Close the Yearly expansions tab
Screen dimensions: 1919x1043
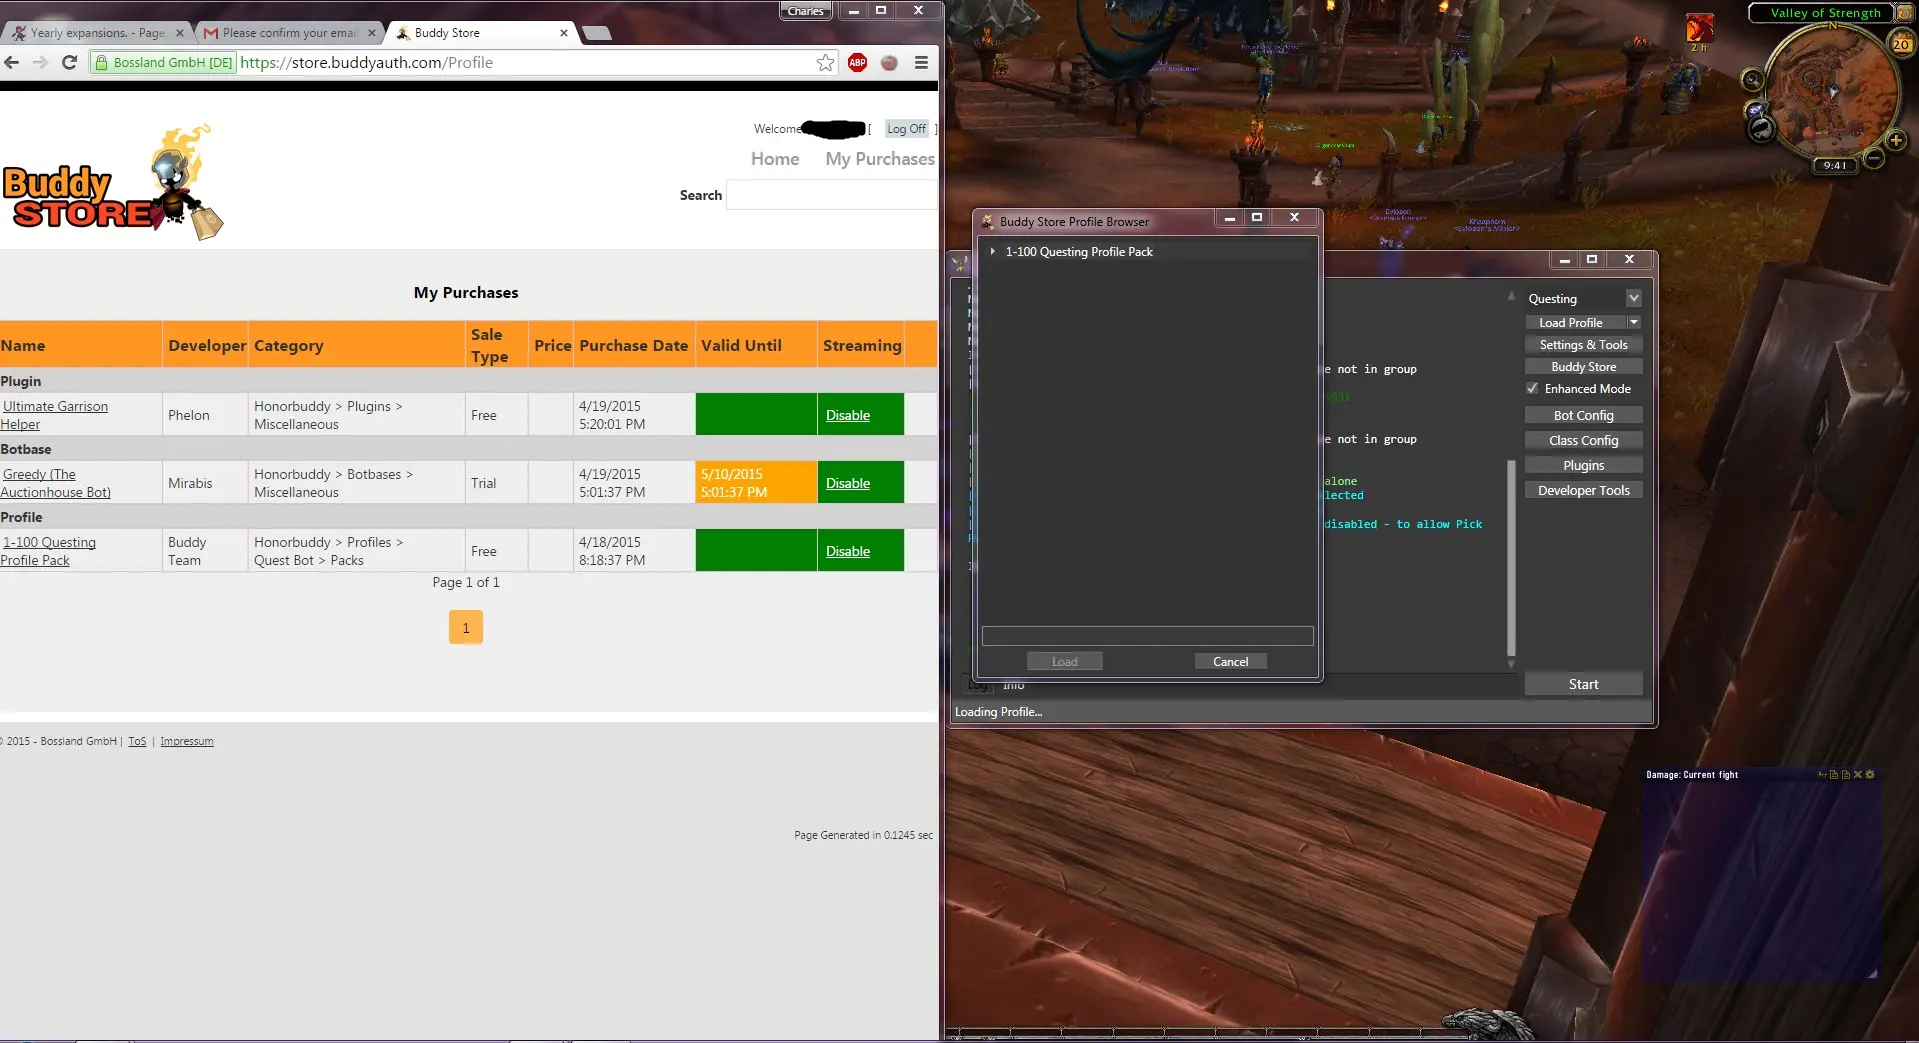click(180, 33)
